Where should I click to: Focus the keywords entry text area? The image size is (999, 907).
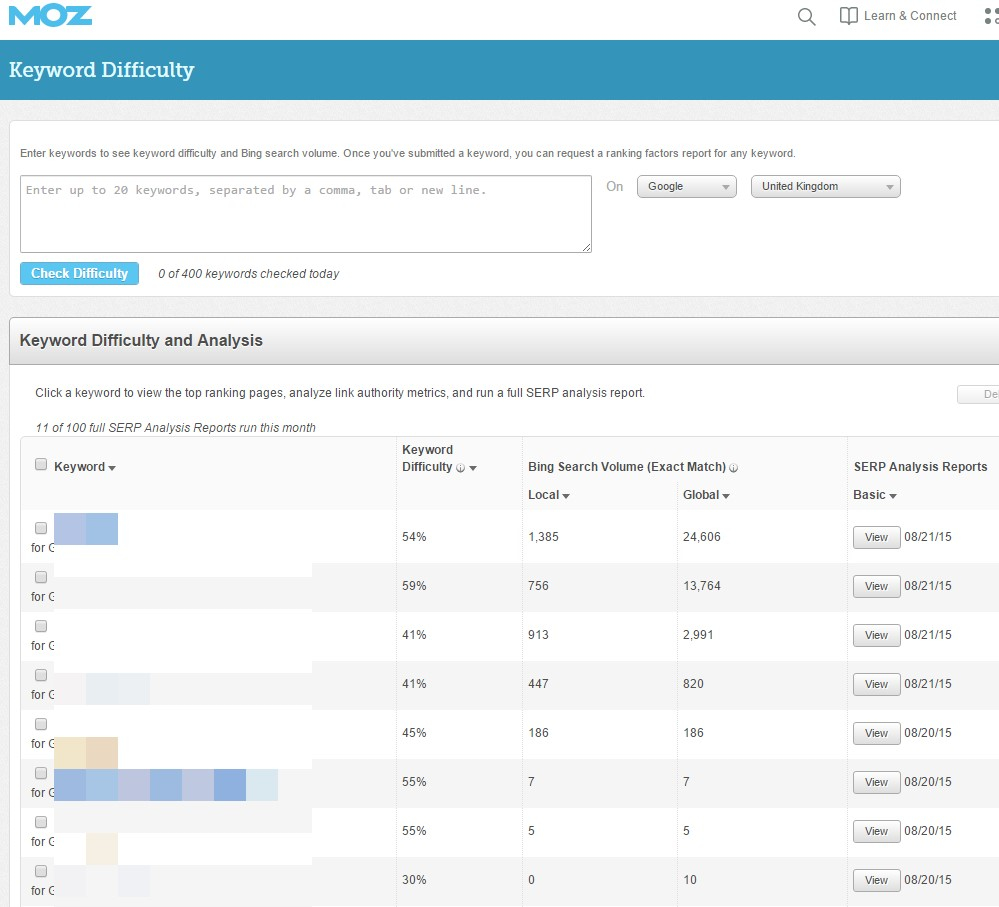point(305,214)
